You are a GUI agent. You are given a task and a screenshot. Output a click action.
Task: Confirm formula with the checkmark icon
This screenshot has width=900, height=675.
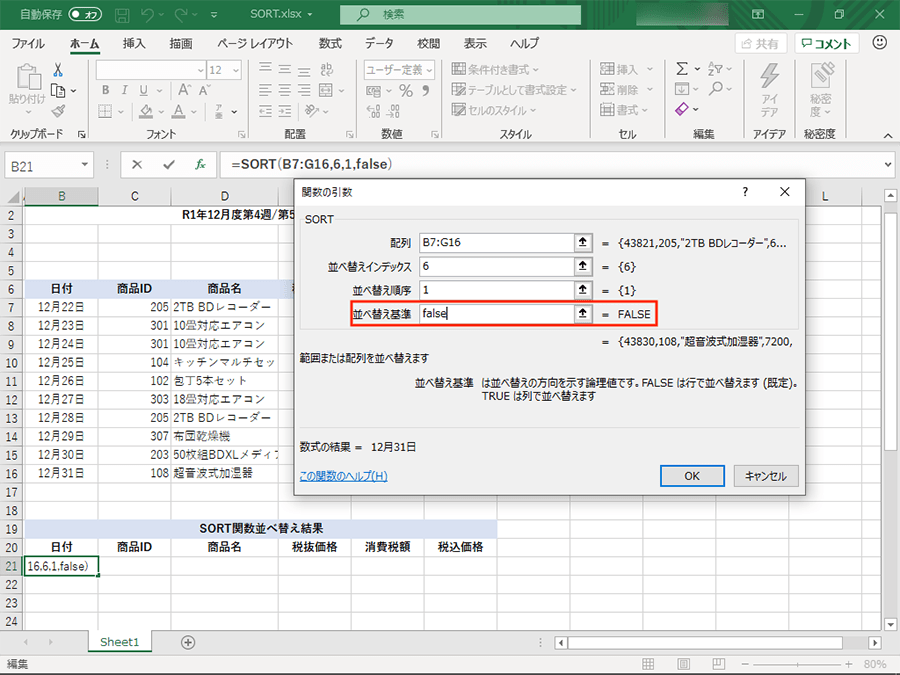pyautogui.click(x=168, y=164)
